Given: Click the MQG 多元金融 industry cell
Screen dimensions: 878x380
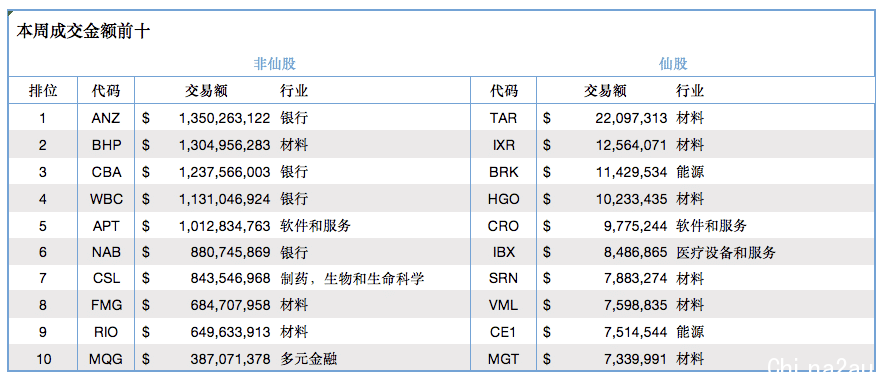Looking at the screenshot, I should pos(309,359).
